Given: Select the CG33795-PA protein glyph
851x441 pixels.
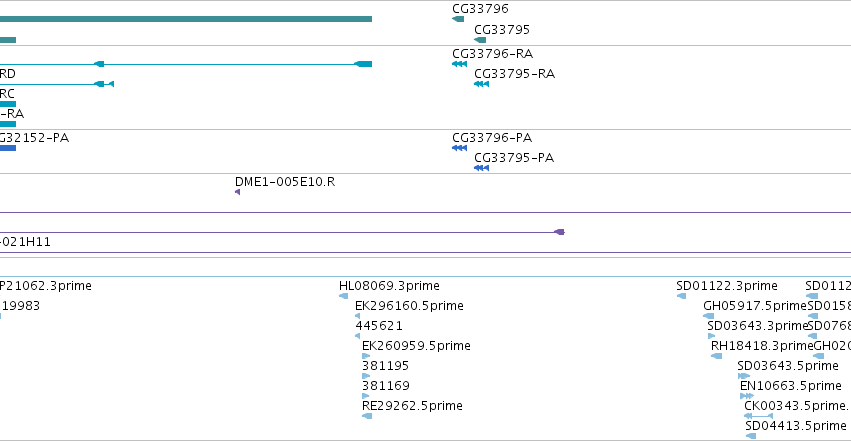Looking at the screenshot, I should [x=481, y=168].
